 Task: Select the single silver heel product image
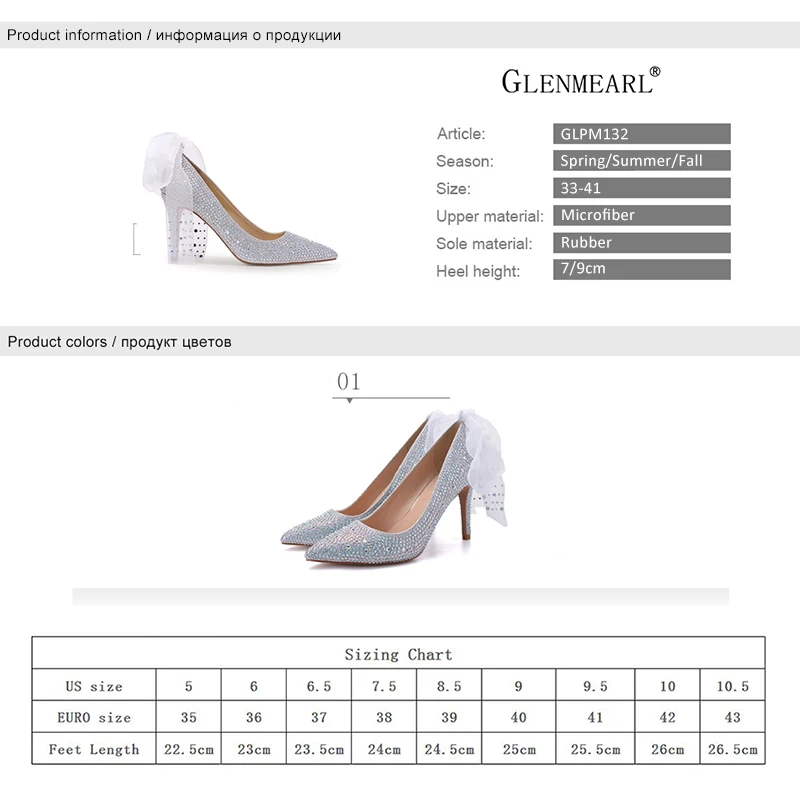click(239, 199)
